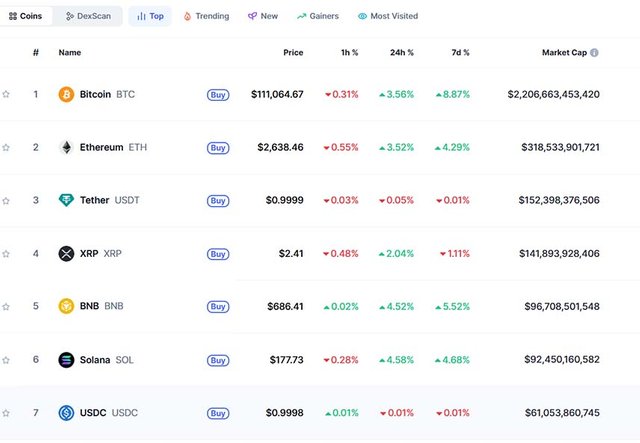The width and height of the screenshot is (640, 443).
Task: Toggle the watchlist star for Tether
Action: (6, 200)
